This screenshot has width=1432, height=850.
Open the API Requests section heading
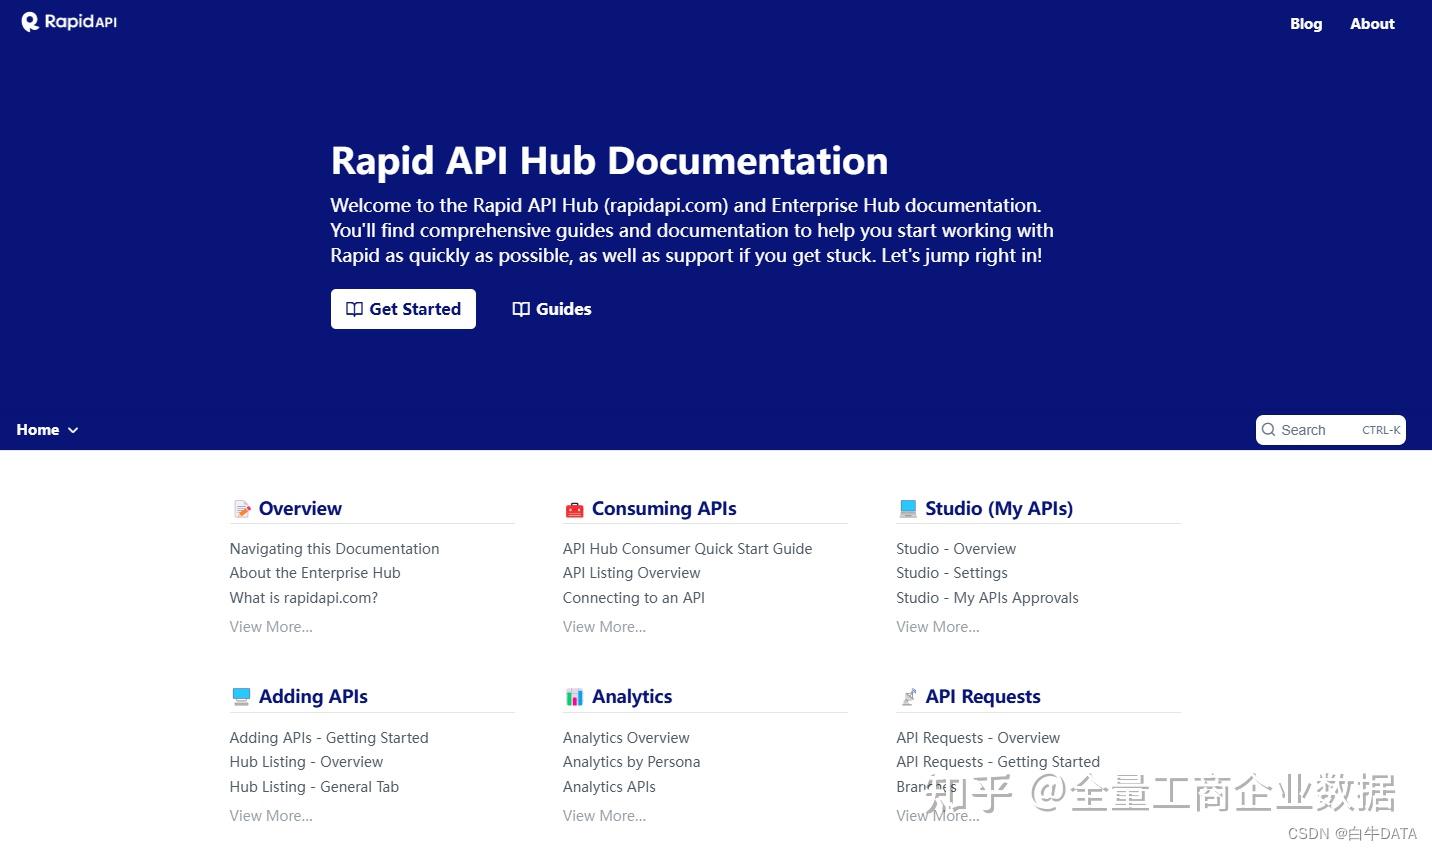click(x=983, y=697)
